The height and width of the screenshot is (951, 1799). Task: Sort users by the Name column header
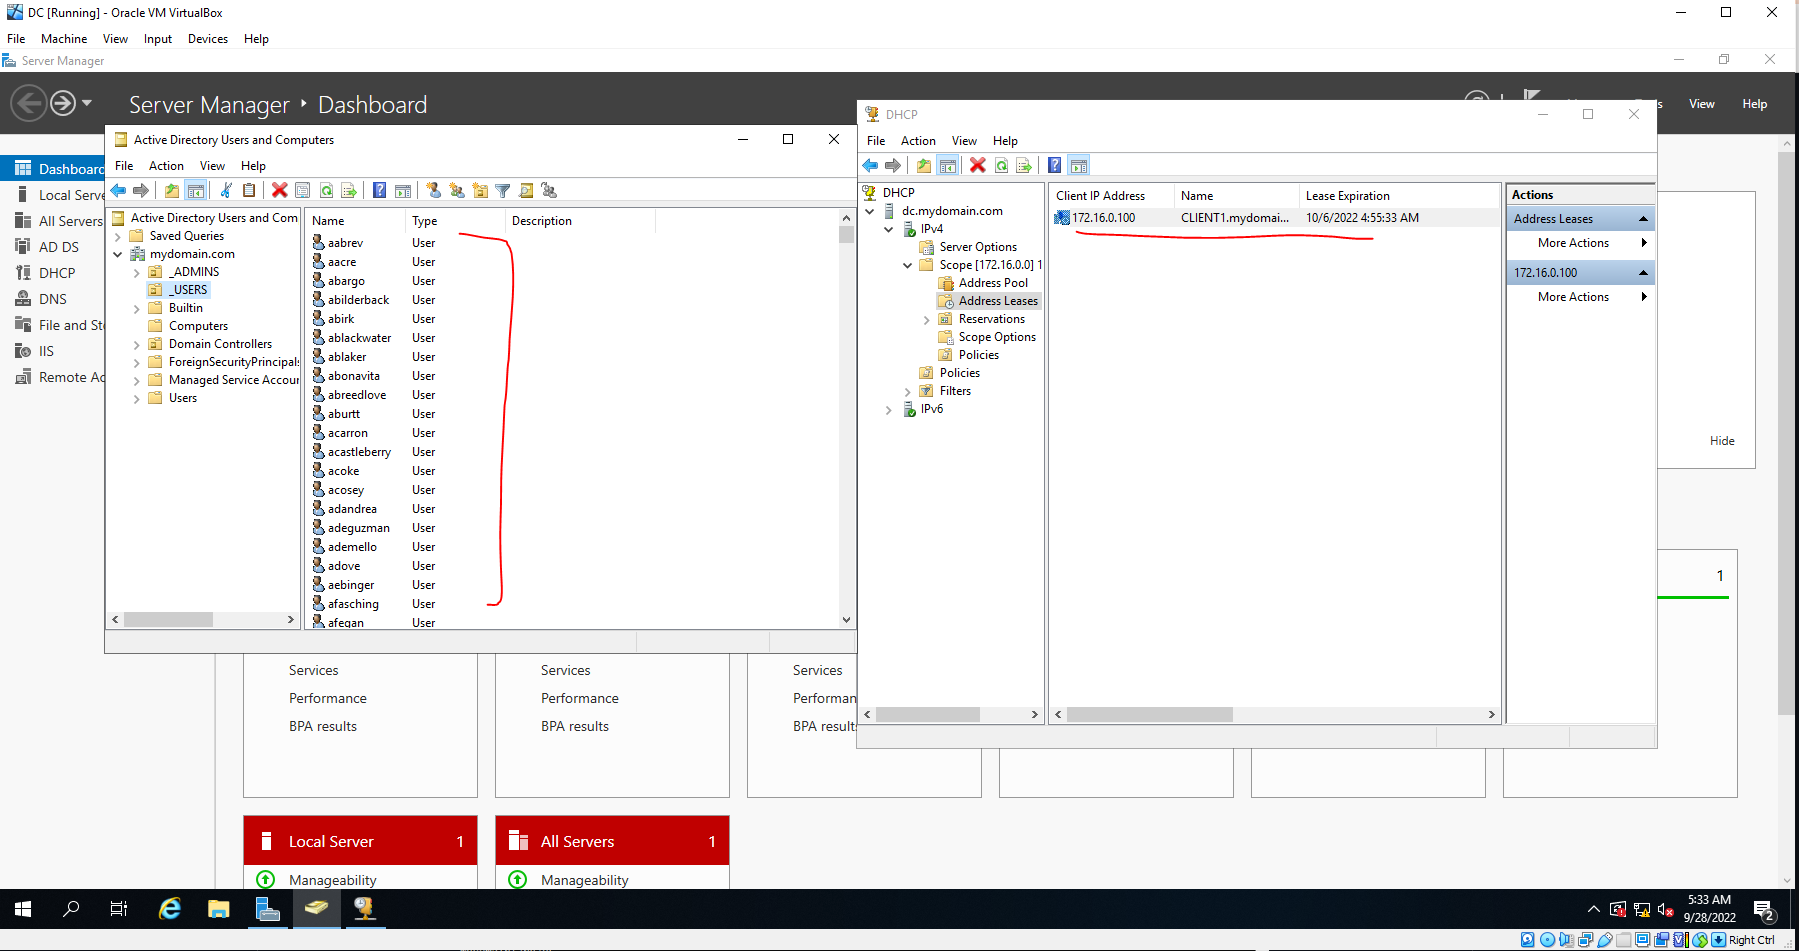[355, 221]
